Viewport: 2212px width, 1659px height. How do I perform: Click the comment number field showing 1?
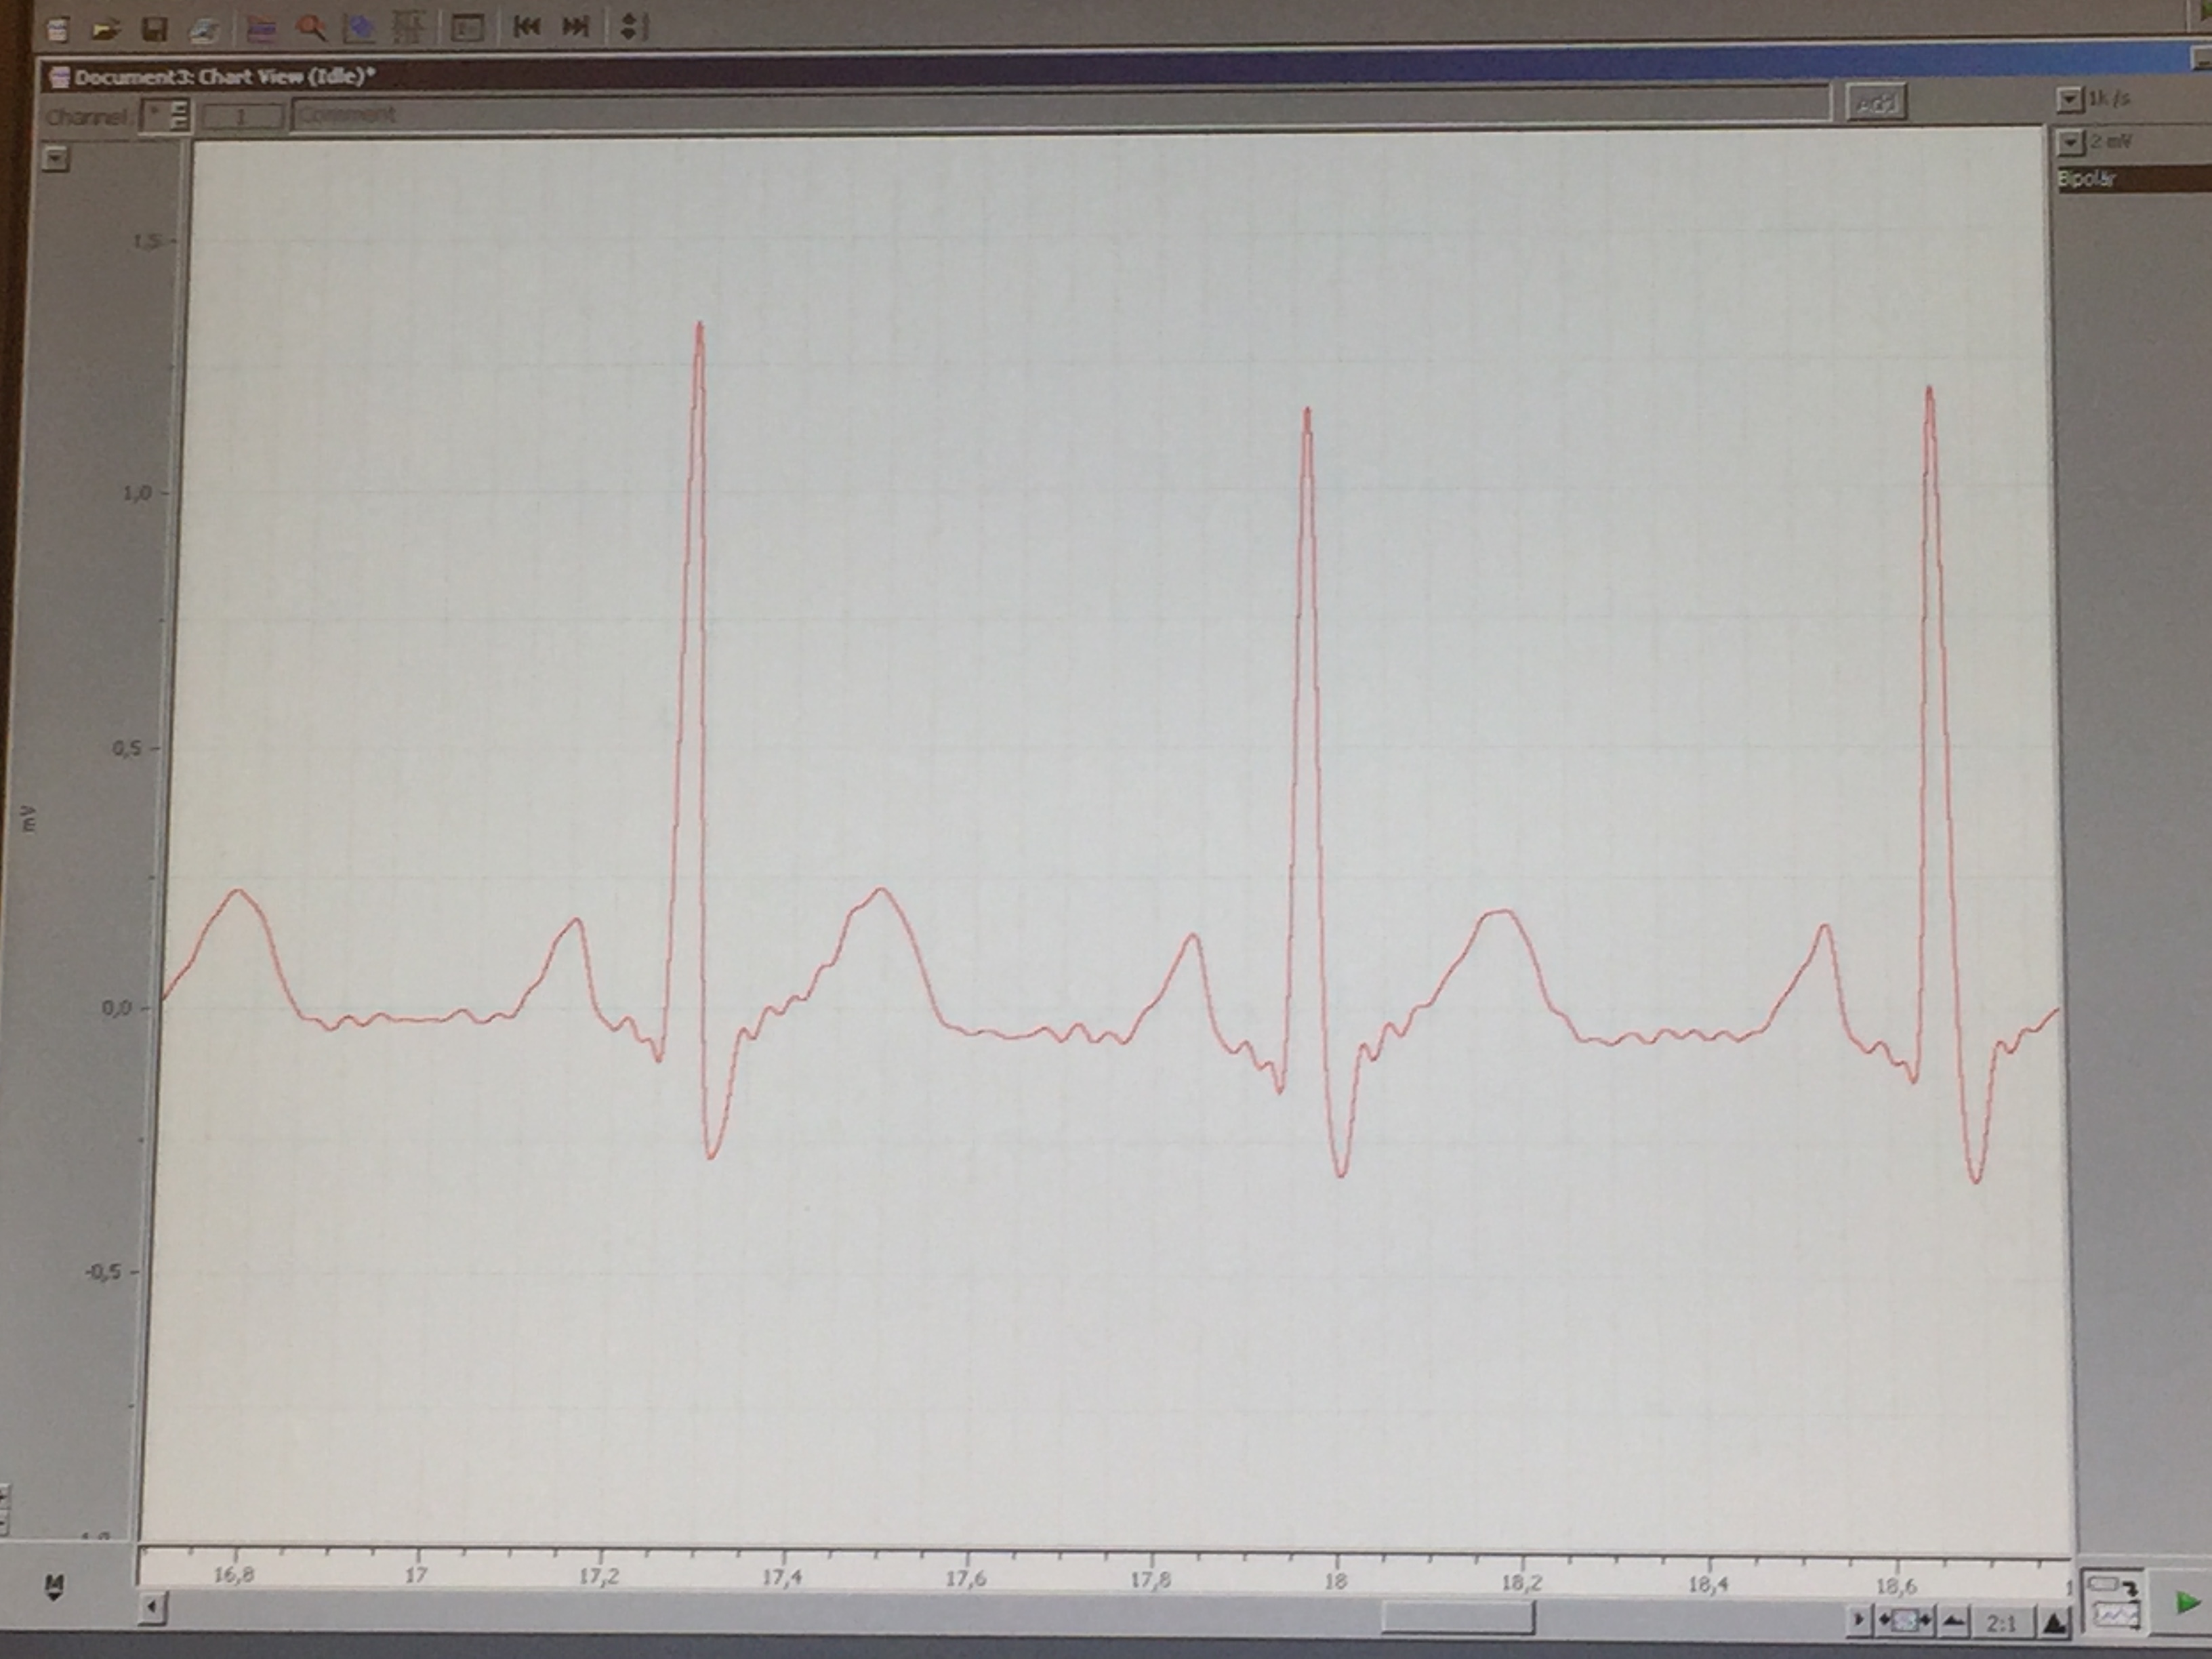(243, 116)
